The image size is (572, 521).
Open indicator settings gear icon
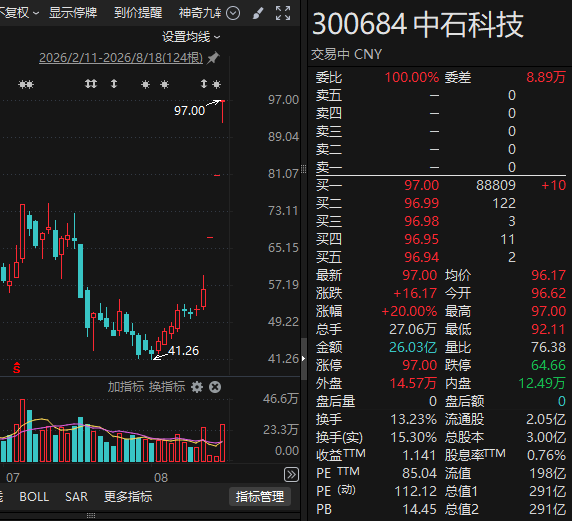(x=197, y=387)
